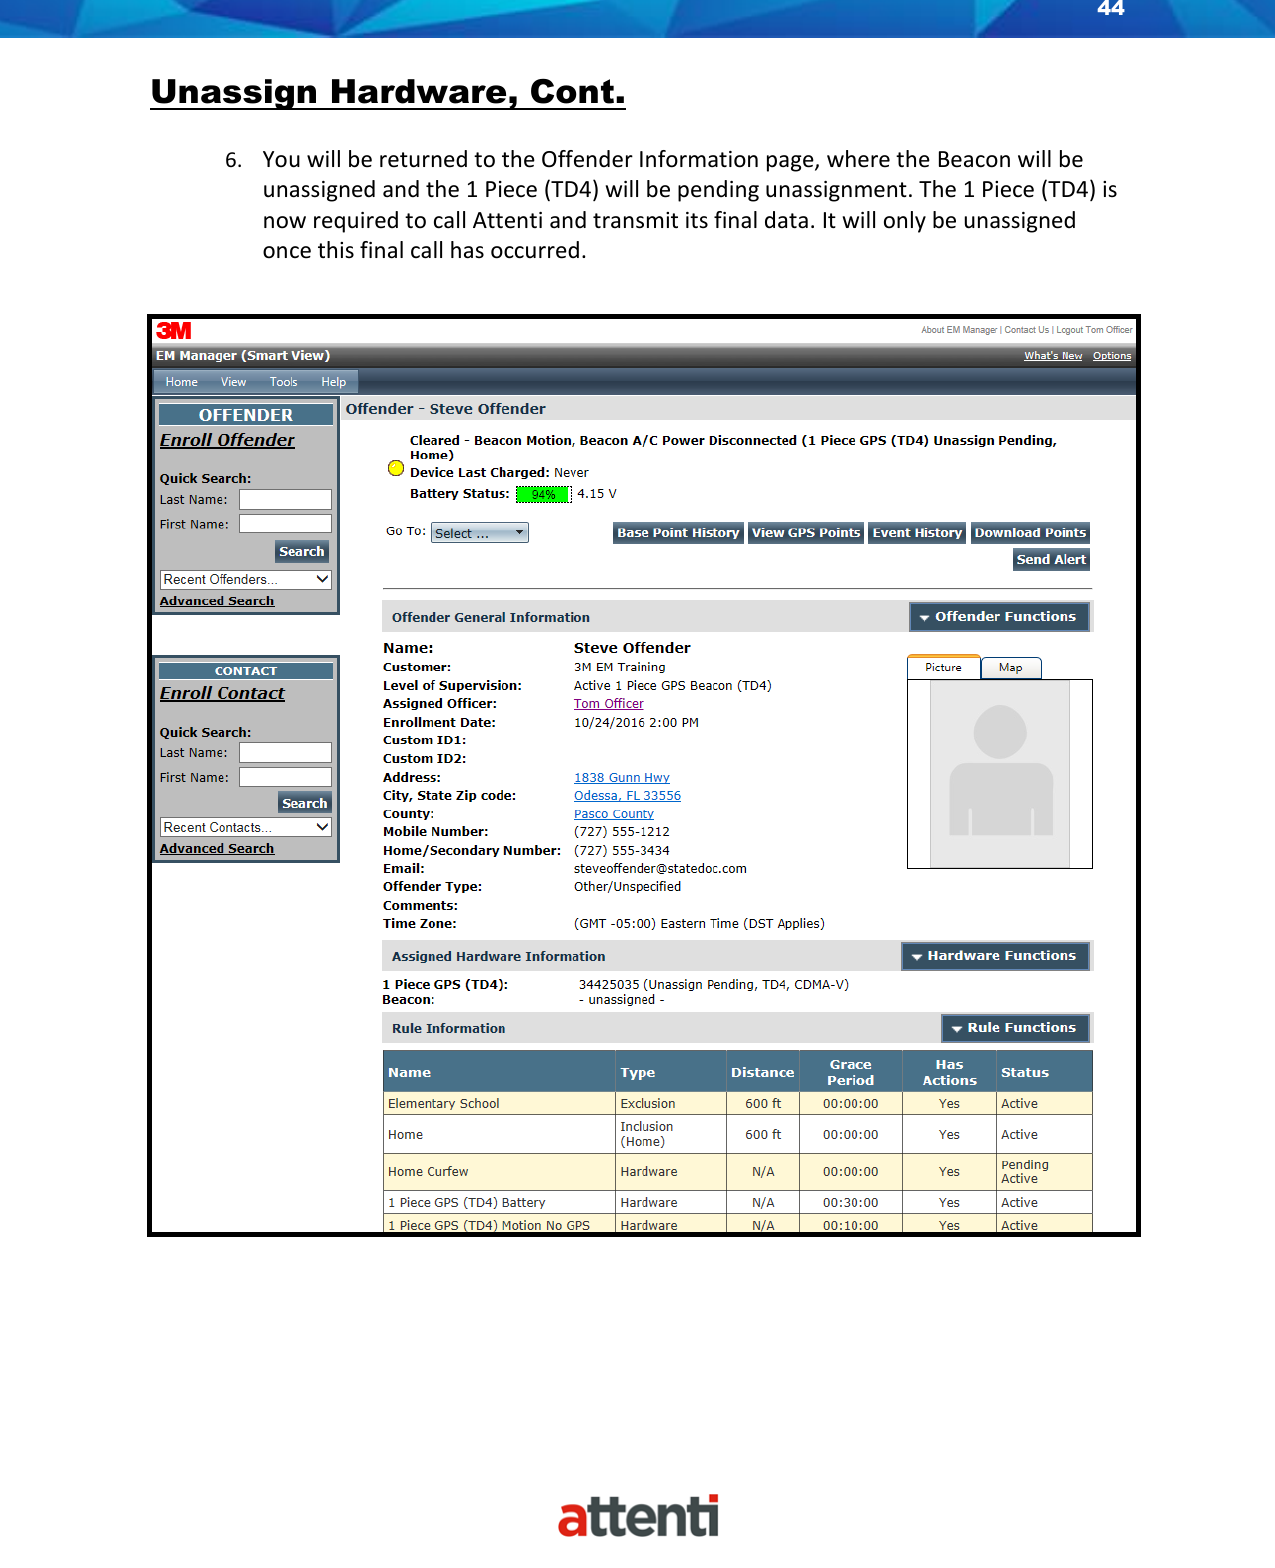This screenshot has width=1275, height=1568.
Task: Open the Home menu
Action: 181,382
